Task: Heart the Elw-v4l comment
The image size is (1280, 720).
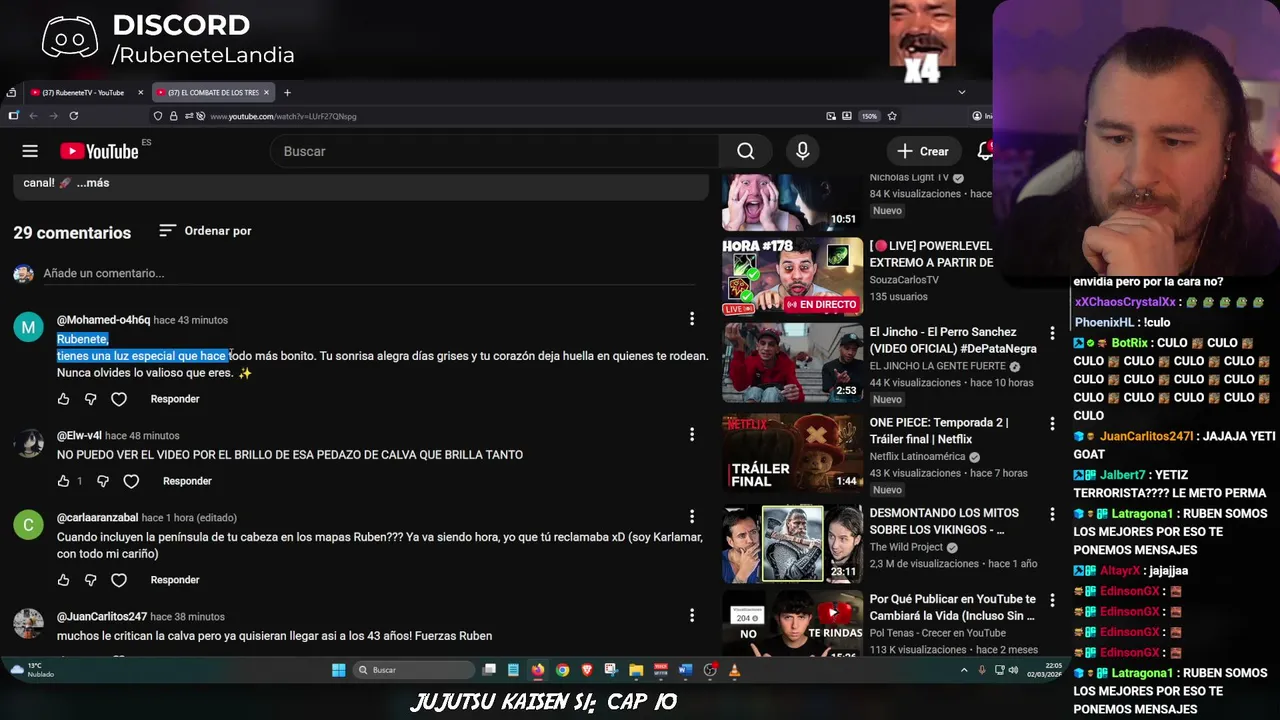Action: click(131, 481)
